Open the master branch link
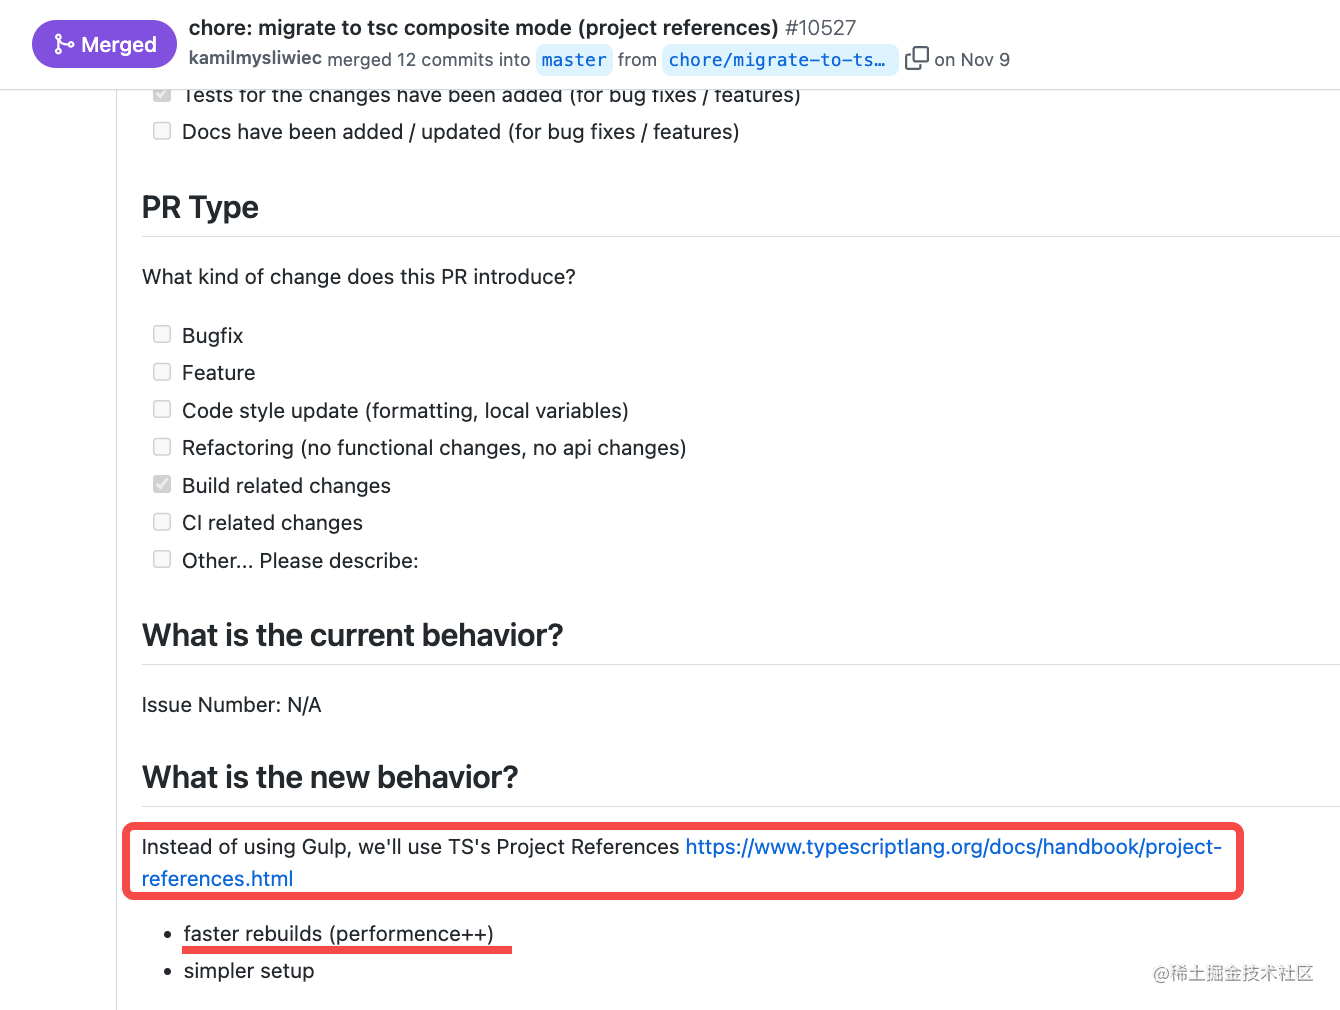 click(x=574, y=60)
